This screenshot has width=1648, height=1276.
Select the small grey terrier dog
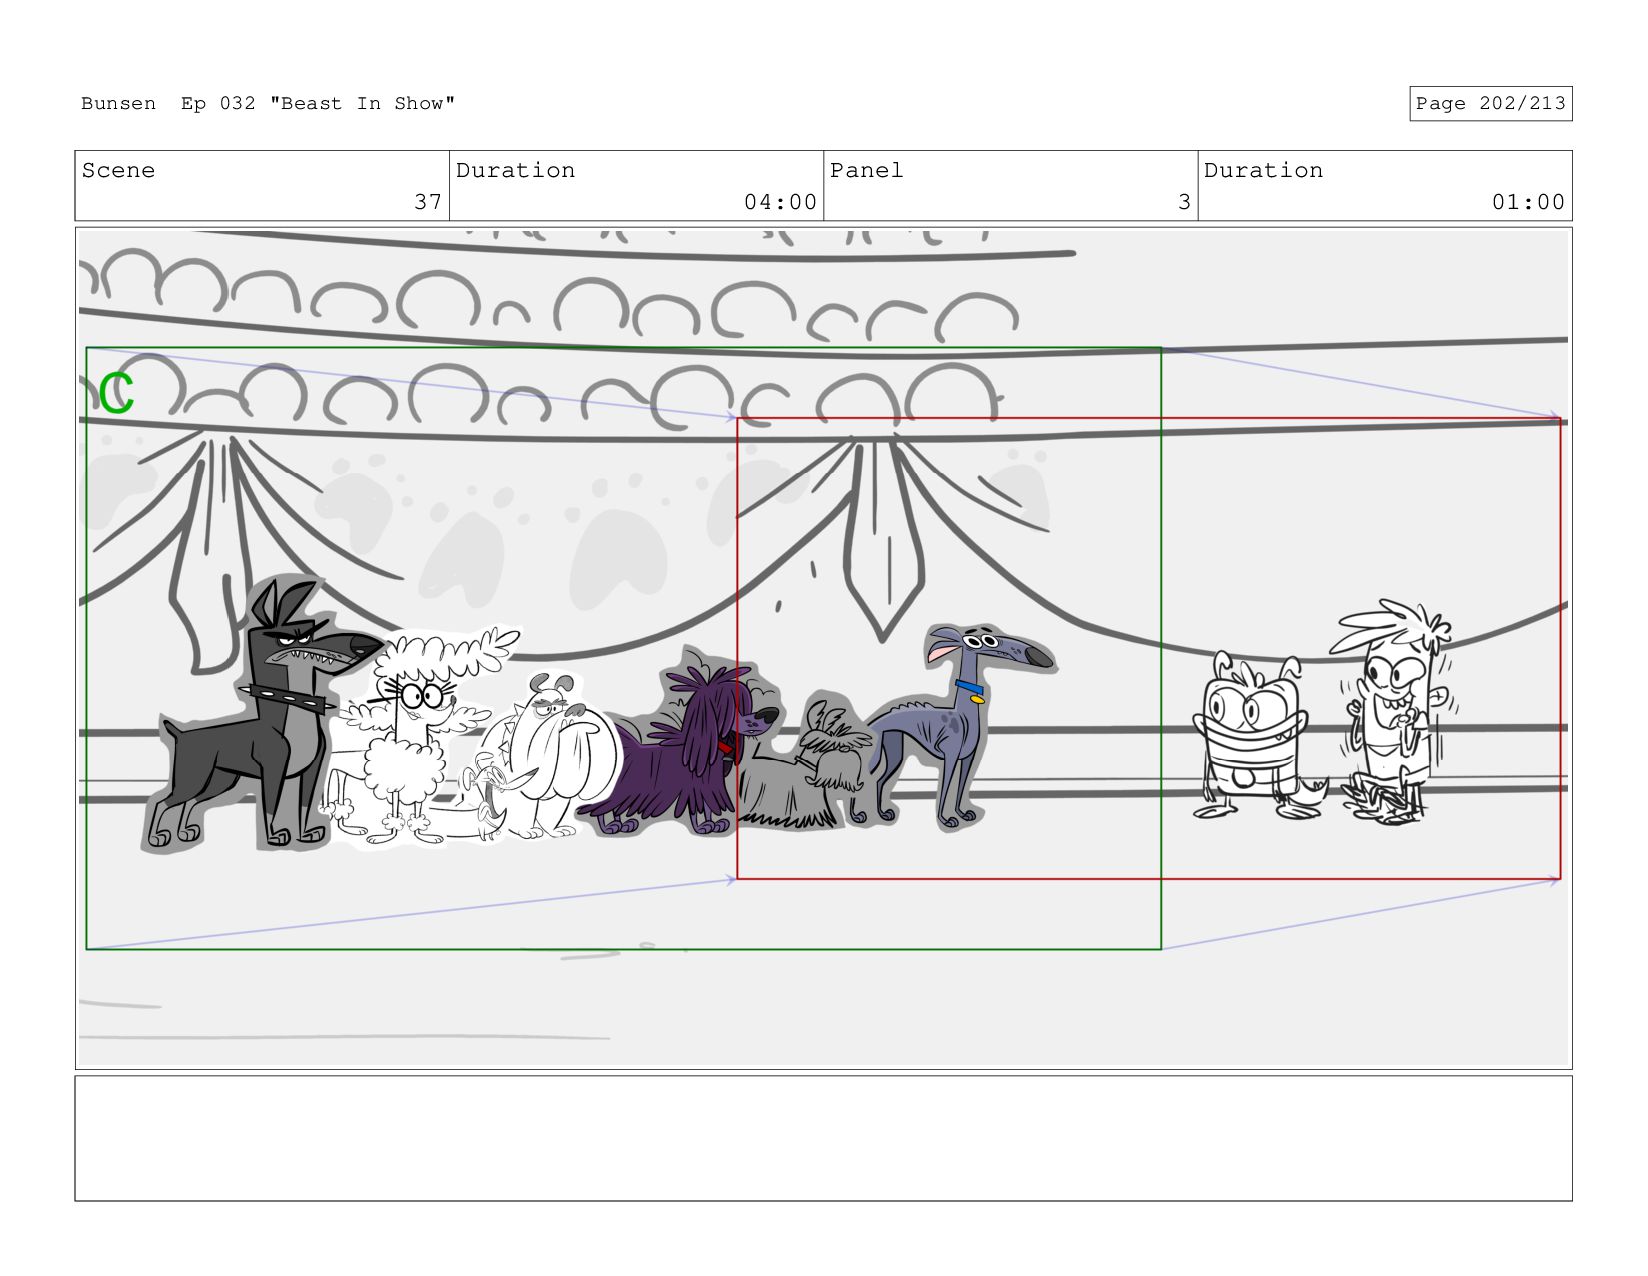805,768
